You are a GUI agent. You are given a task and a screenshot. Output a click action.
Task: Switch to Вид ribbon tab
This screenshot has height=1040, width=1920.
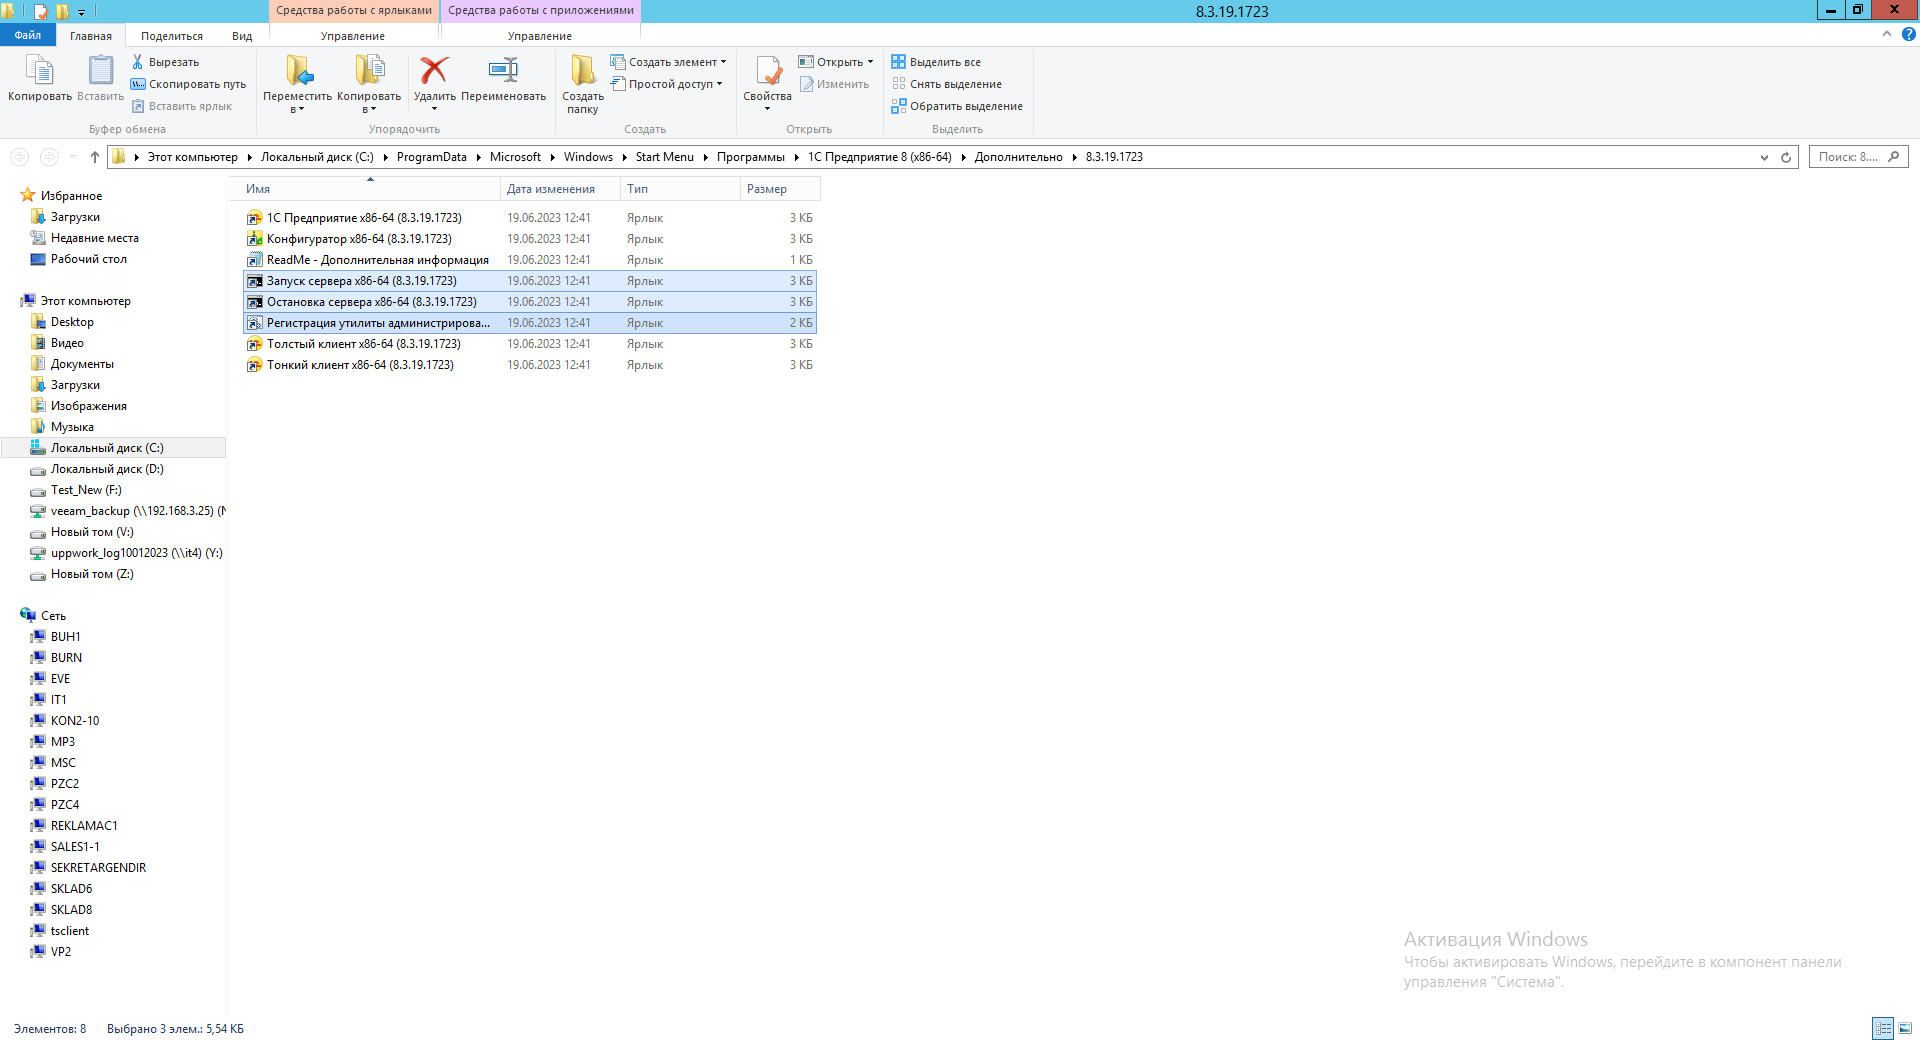(x=242, y=36)
